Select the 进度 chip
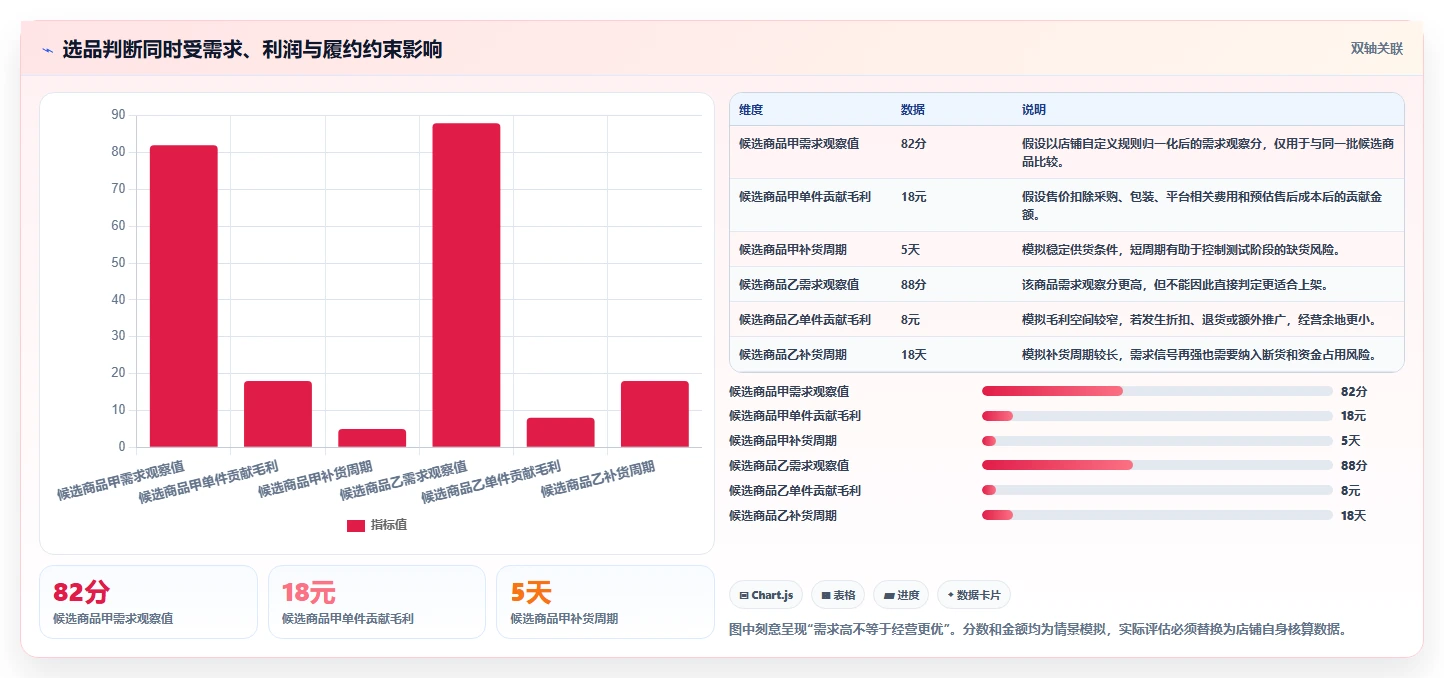 [x=901, y=595]
